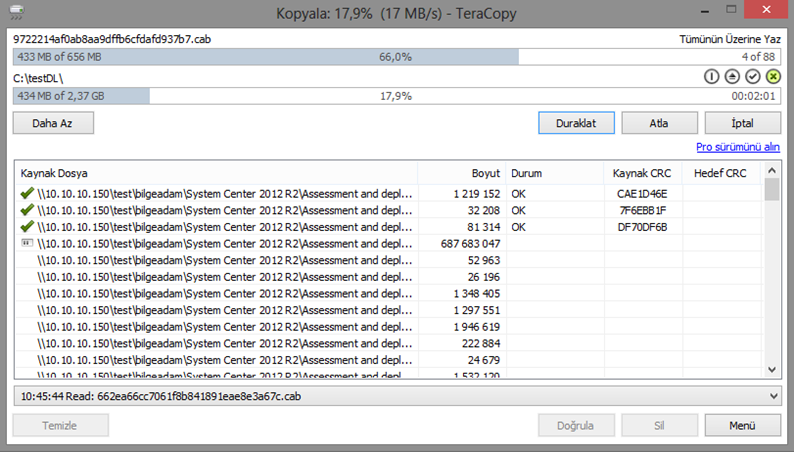Sort by the Kaynak Dosya column header
The image size is (794, 452).
point(216,173)
